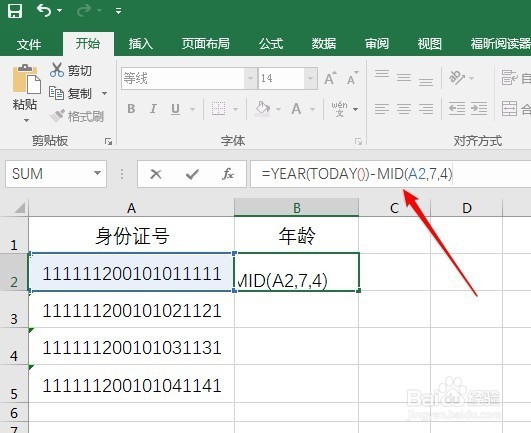
Task: Click the align left icon
Action: (x=382, y=109)
